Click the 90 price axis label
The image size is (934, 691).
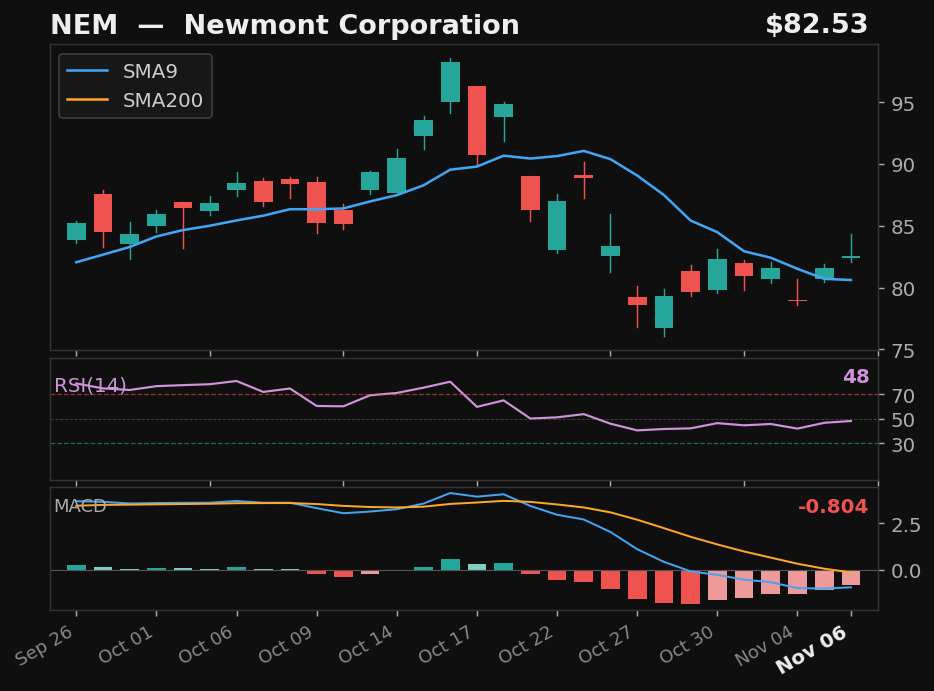(902, 166)
